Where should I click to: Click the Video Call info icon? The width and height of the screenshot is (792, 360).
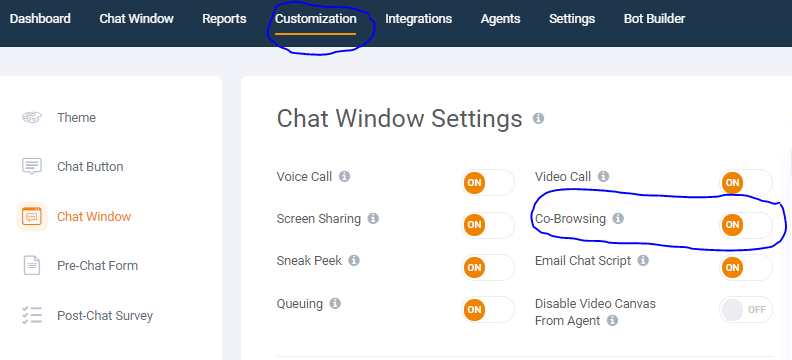[603, 177]
